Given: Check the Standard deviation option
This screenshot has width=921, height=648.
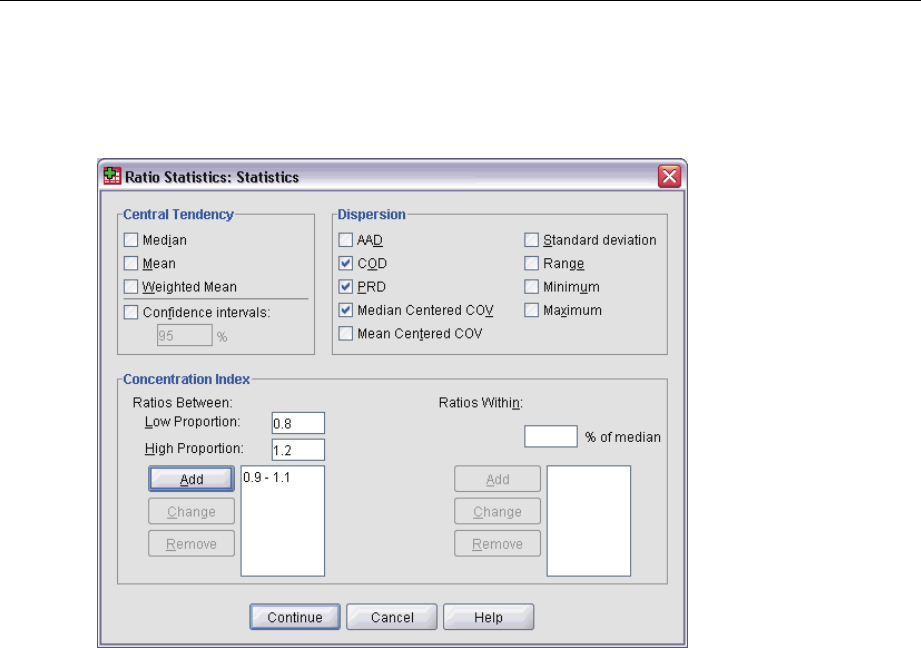Looking at the screenshot, I should pyautogui.click(x=532, y=240).
